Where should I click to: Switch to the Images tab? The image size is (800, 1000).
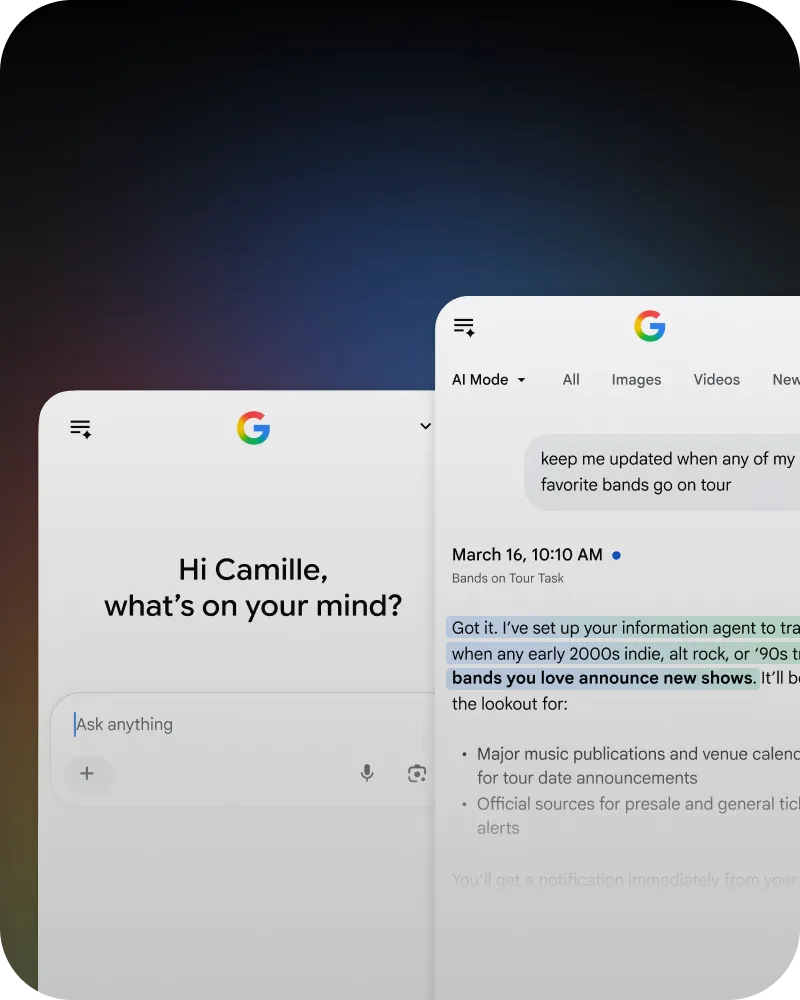click(636, 379)
